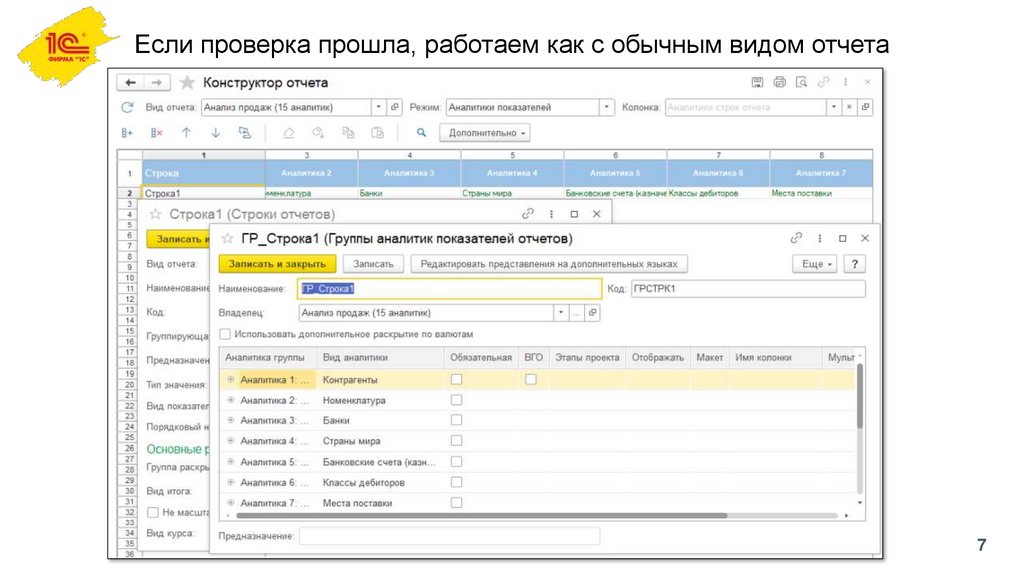Click the copy icon in constructor toolbar
The image size is (1024, 574).
pyautogui.click(x=348, y=133)
